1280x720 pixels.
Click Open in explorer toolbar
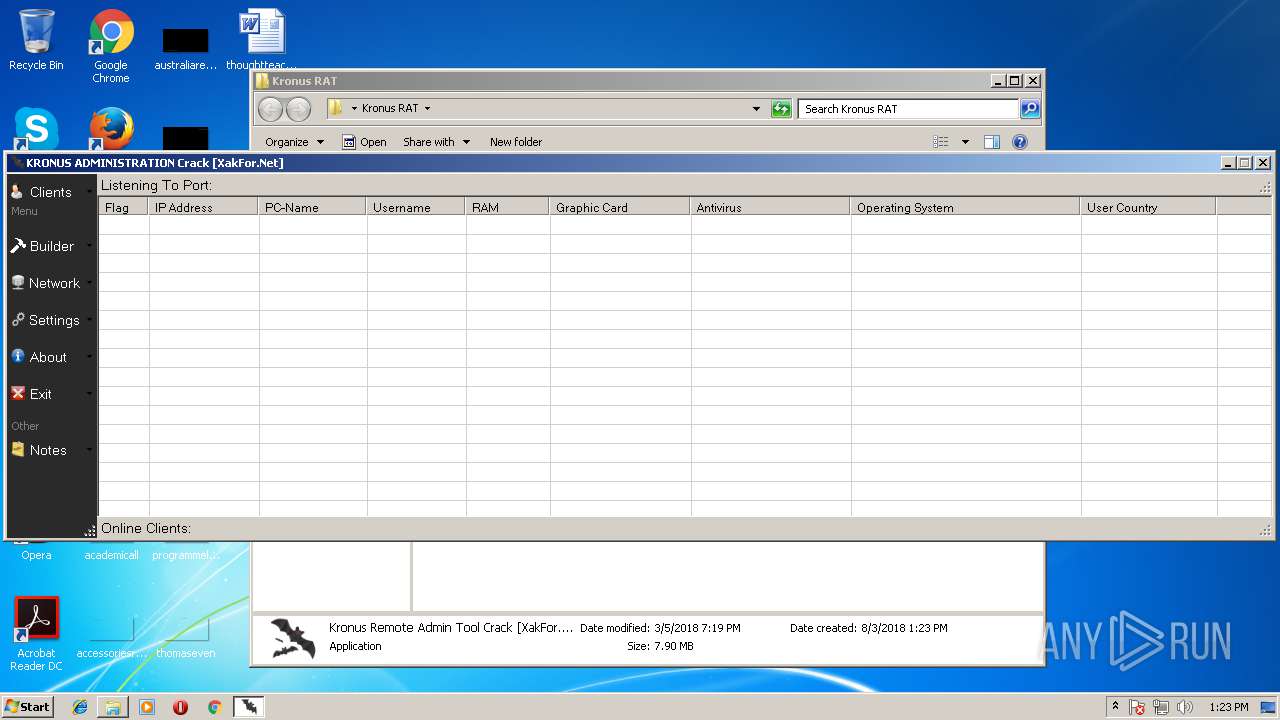point(364,142)
